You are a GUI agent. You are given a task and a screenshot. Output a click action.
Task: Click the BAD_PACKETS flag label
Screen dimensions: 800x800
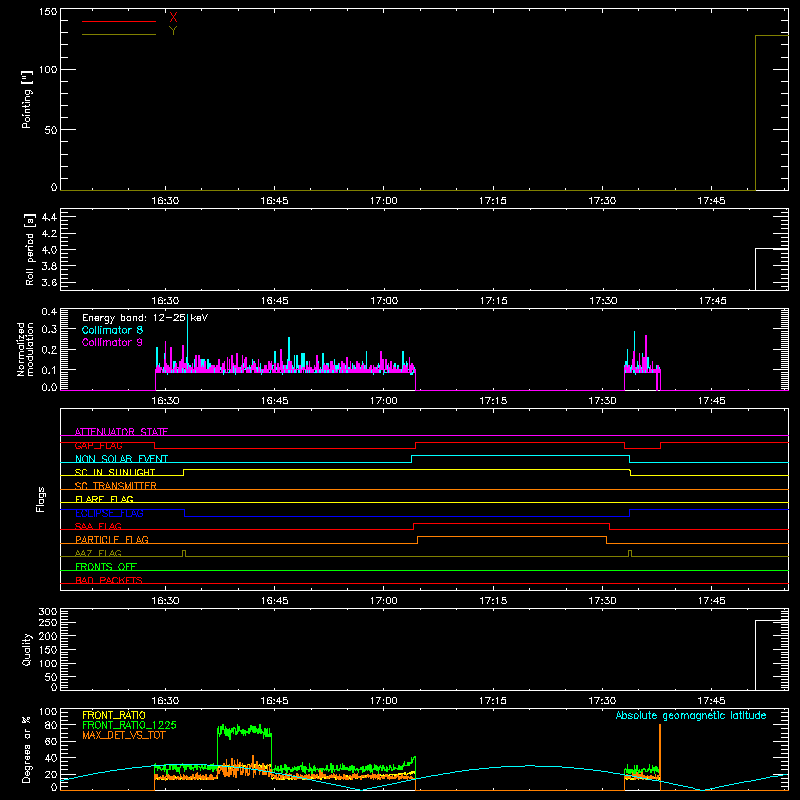(109, 580)
